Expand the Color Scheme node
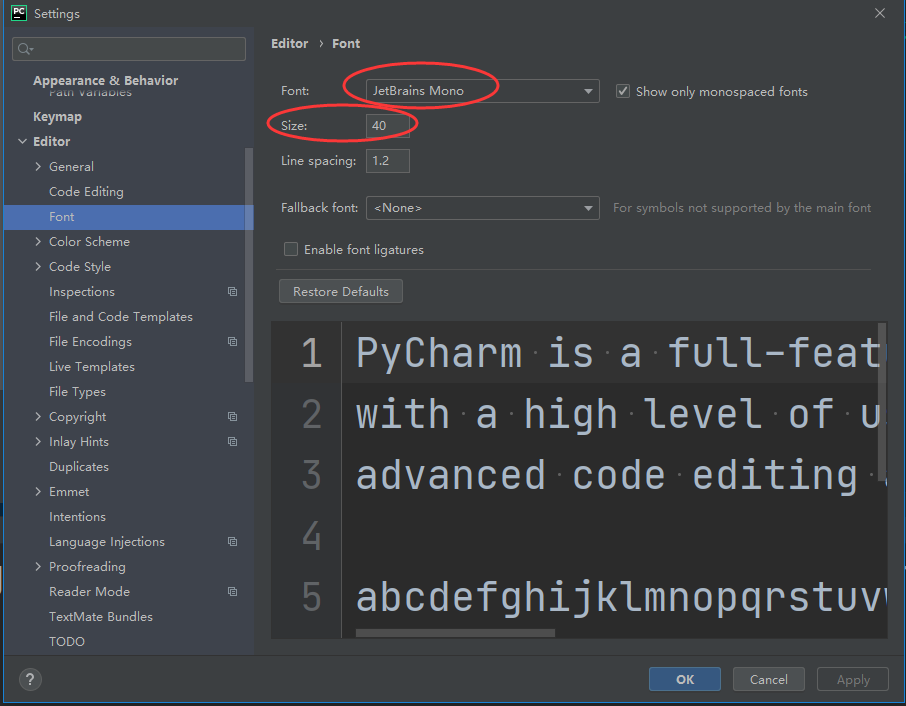Viewport: 906px width, 706px height. 38,241
